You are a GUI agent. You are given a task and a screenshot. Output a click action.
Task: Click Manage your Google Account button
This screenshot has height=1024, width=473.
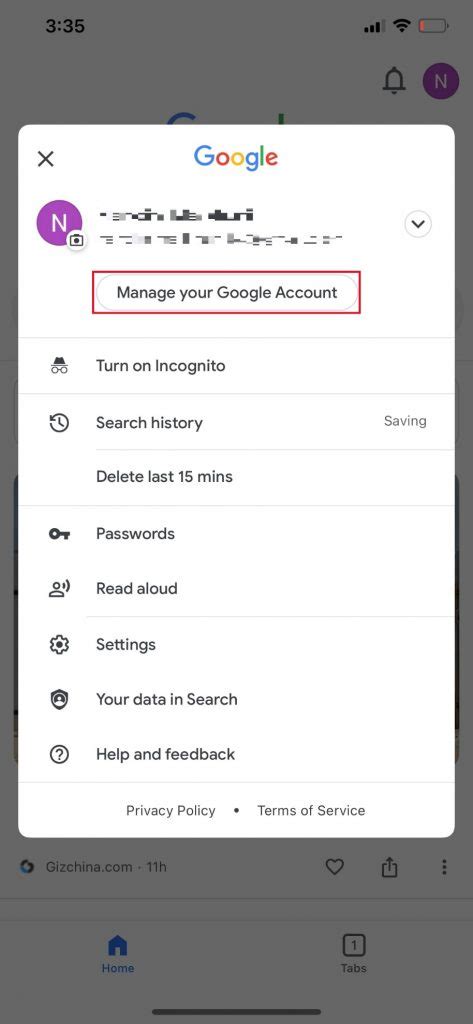click(227, 292)
